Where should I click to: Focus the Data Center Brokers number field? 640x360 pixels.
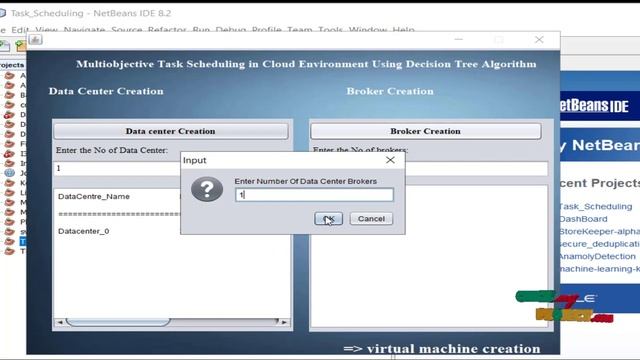[x=314, y=195]
